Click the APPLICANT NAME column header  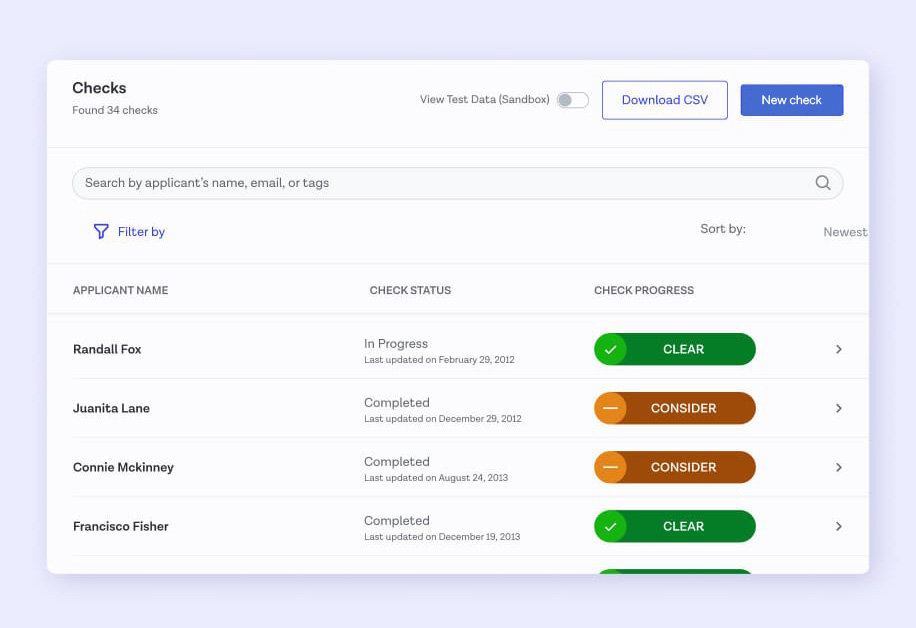tap(120, 290)
